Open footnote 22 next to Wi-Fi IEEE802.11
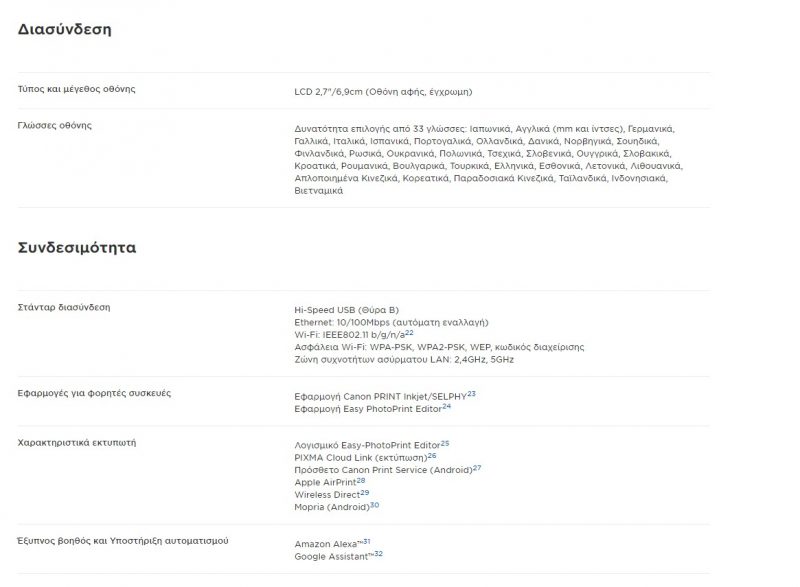 tap(409, 333)
